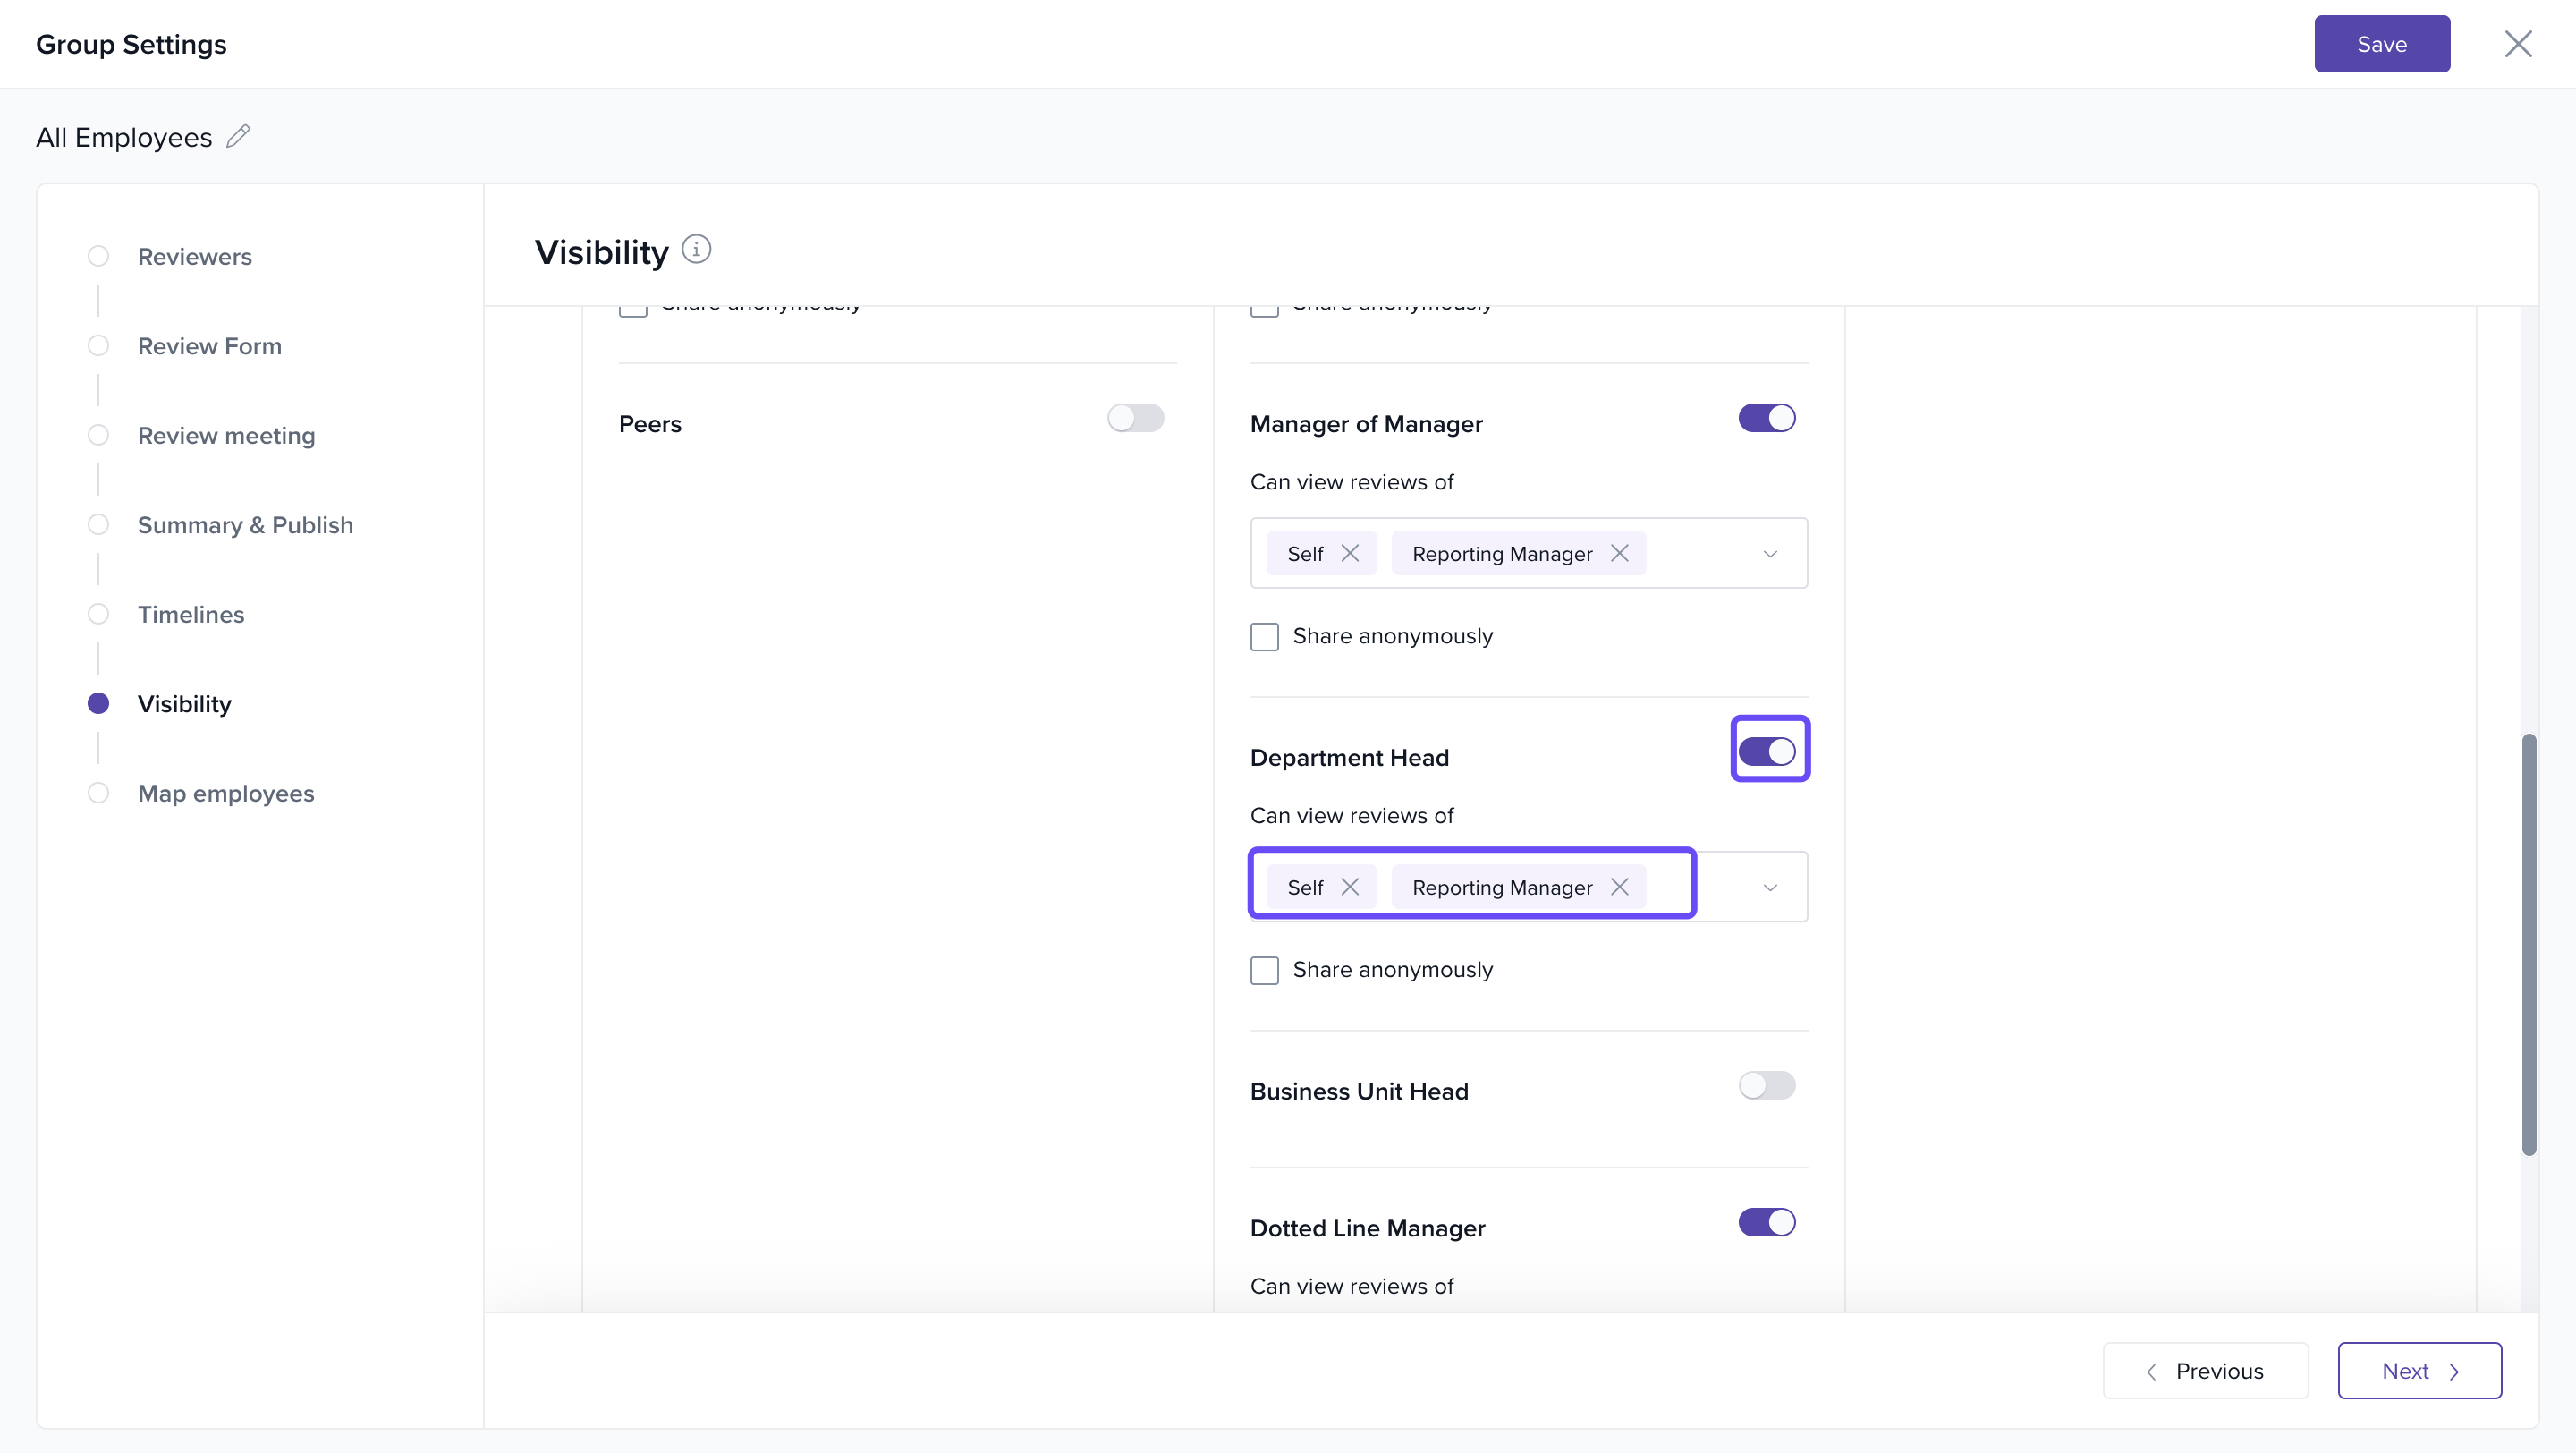
Task: Click the info icon next to Visibility heading
Action: tap(696, 249)
